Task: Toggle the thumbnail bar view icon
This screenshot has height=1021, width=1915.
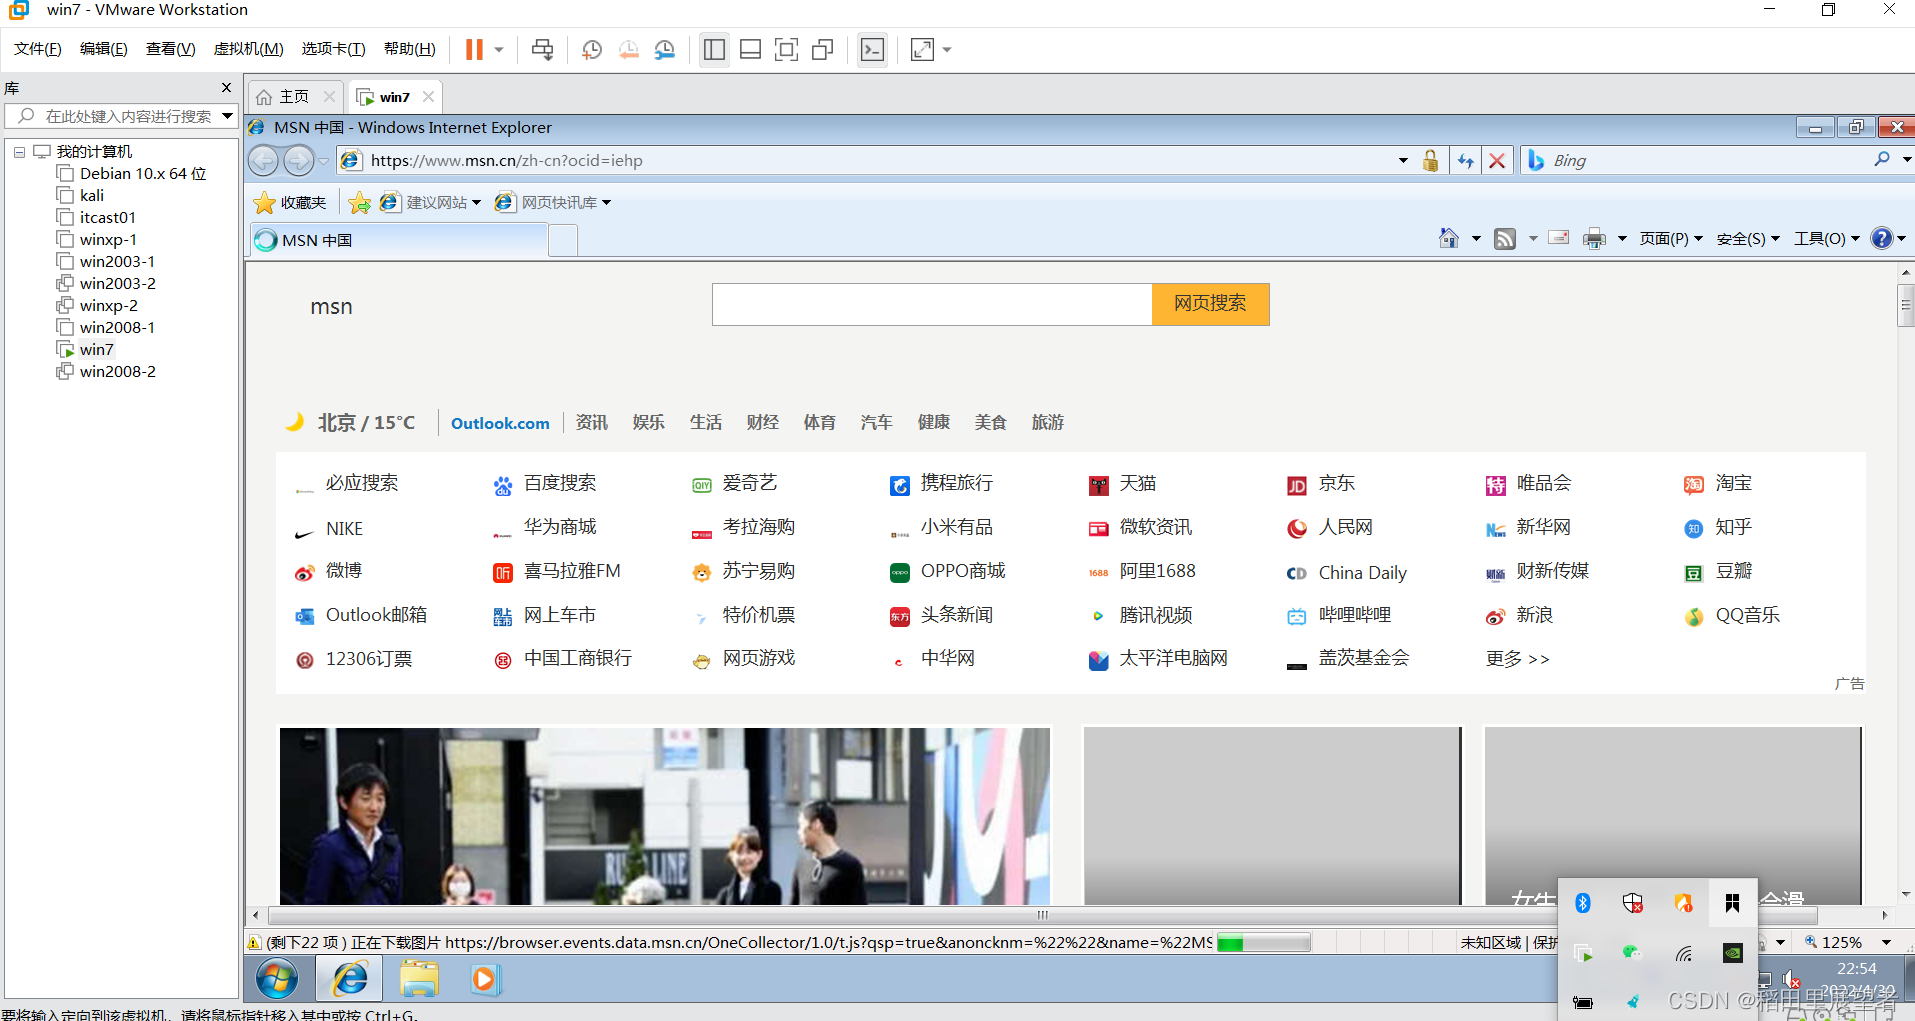Action: click(750, 49)
